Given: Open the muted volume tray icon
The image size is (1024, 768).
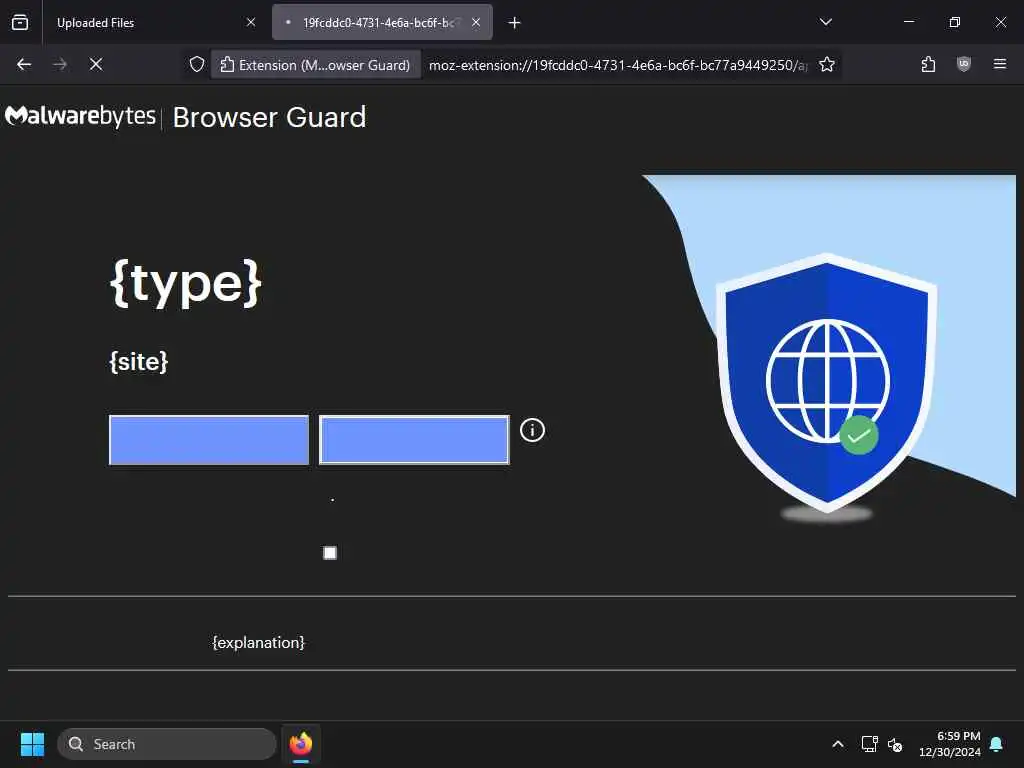Looking at the screenshot, I should tap(895, 744).
